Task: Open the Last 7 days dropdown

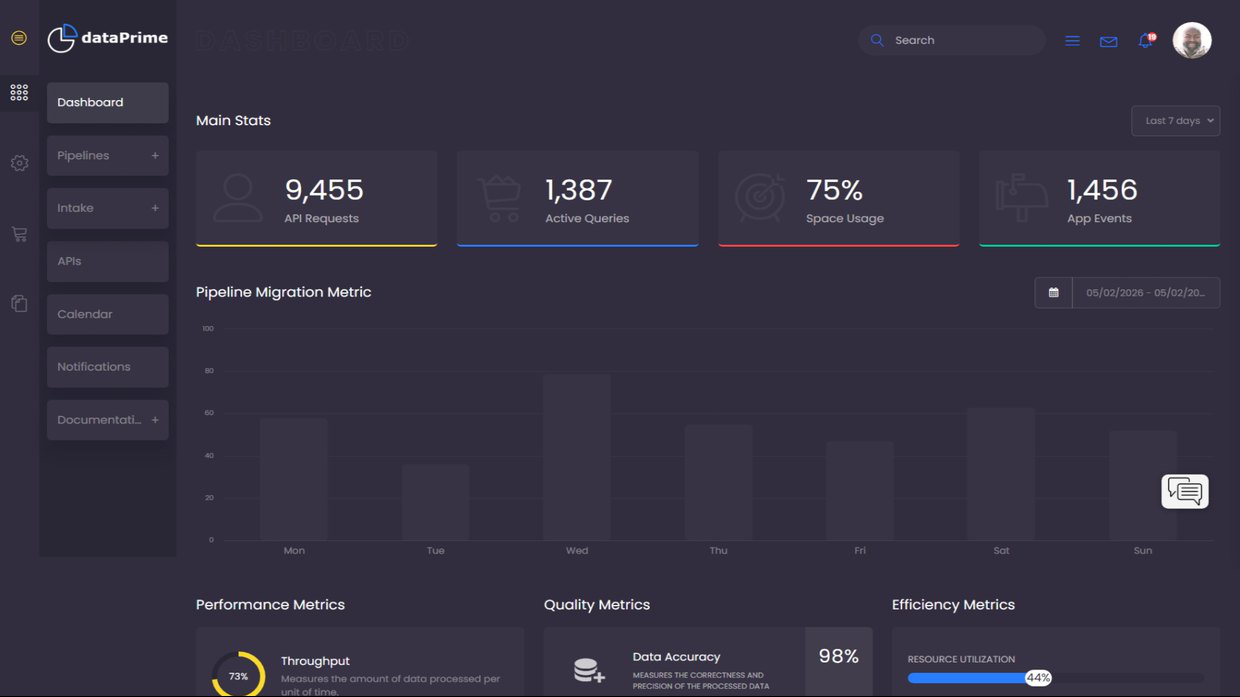Action: pos(1175,121)
